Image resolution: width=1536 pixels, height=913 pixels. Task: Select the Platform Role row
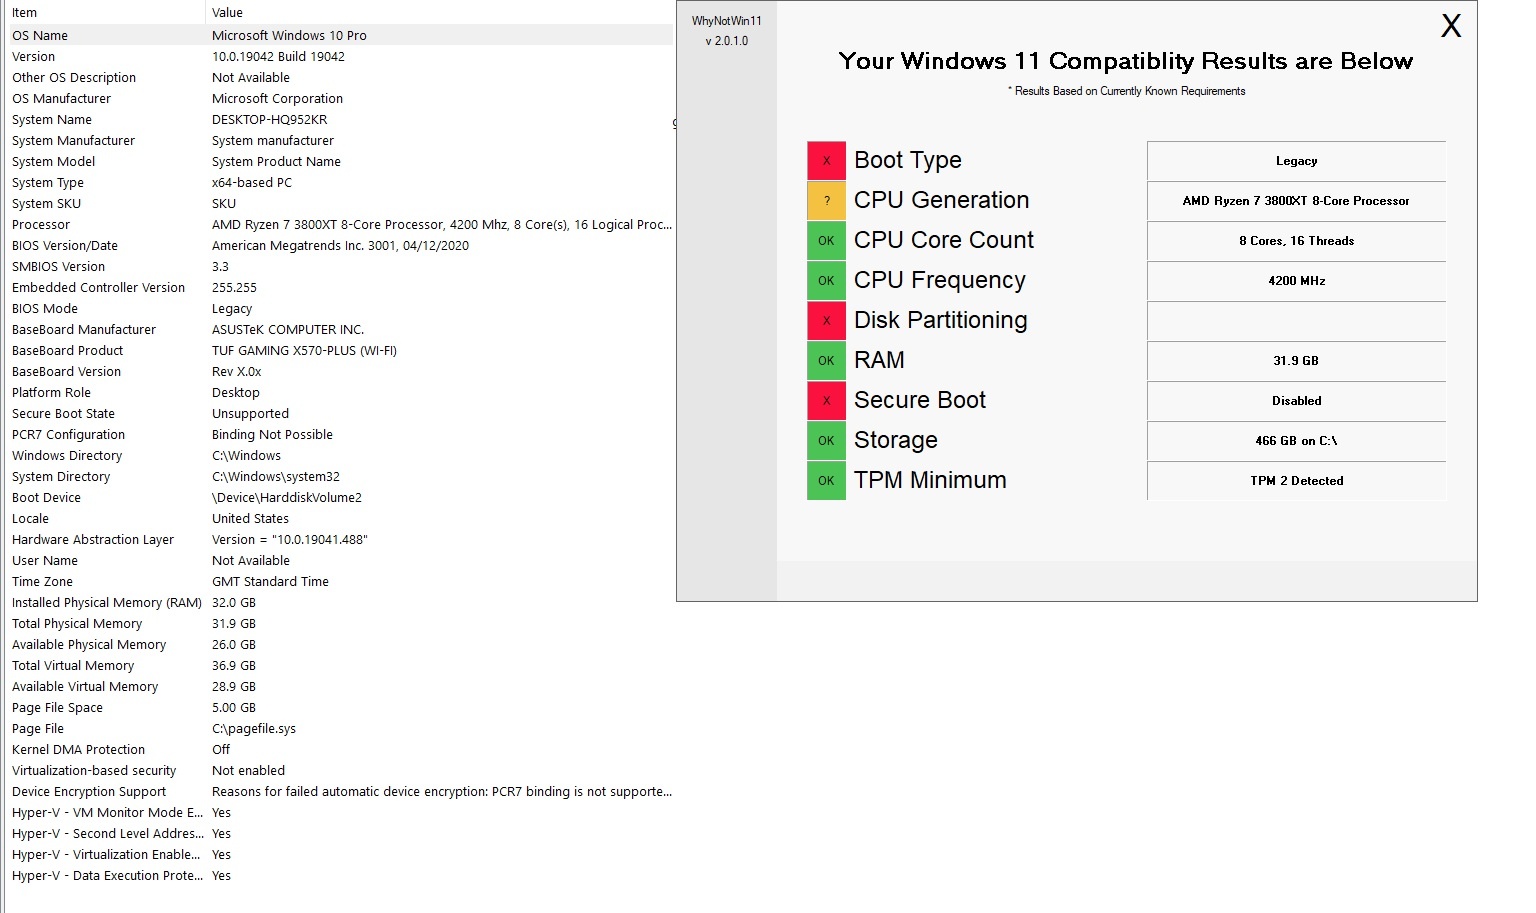click(339, 392)
